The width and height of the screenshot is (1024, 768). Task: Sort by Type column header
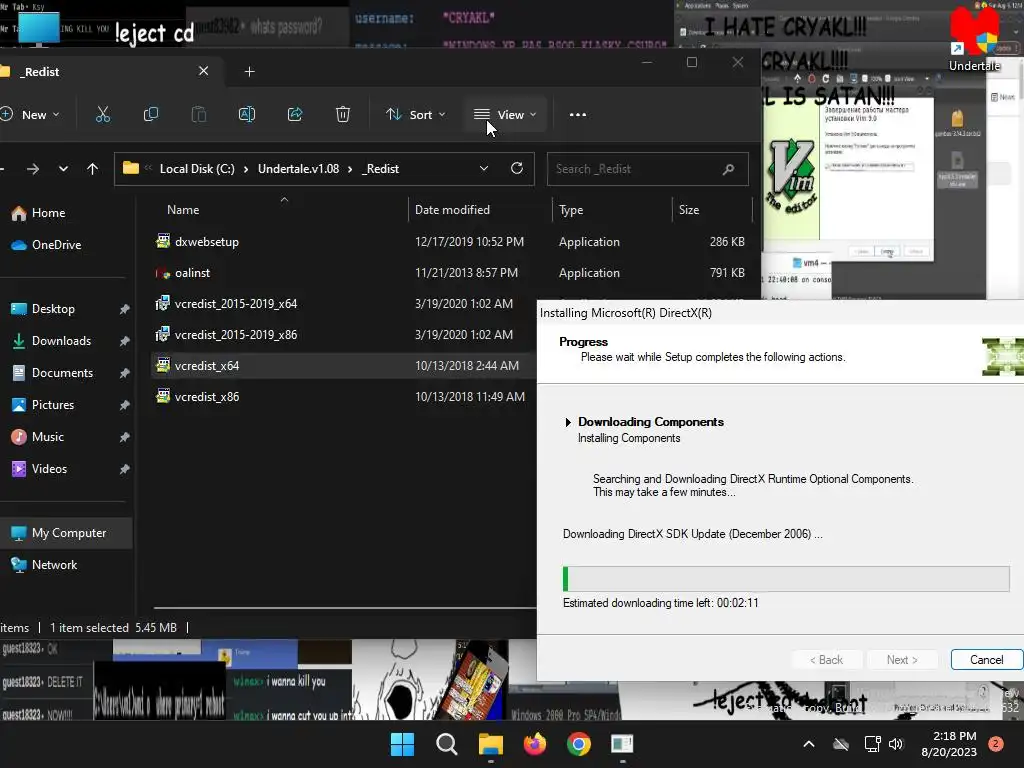[571, 210]
